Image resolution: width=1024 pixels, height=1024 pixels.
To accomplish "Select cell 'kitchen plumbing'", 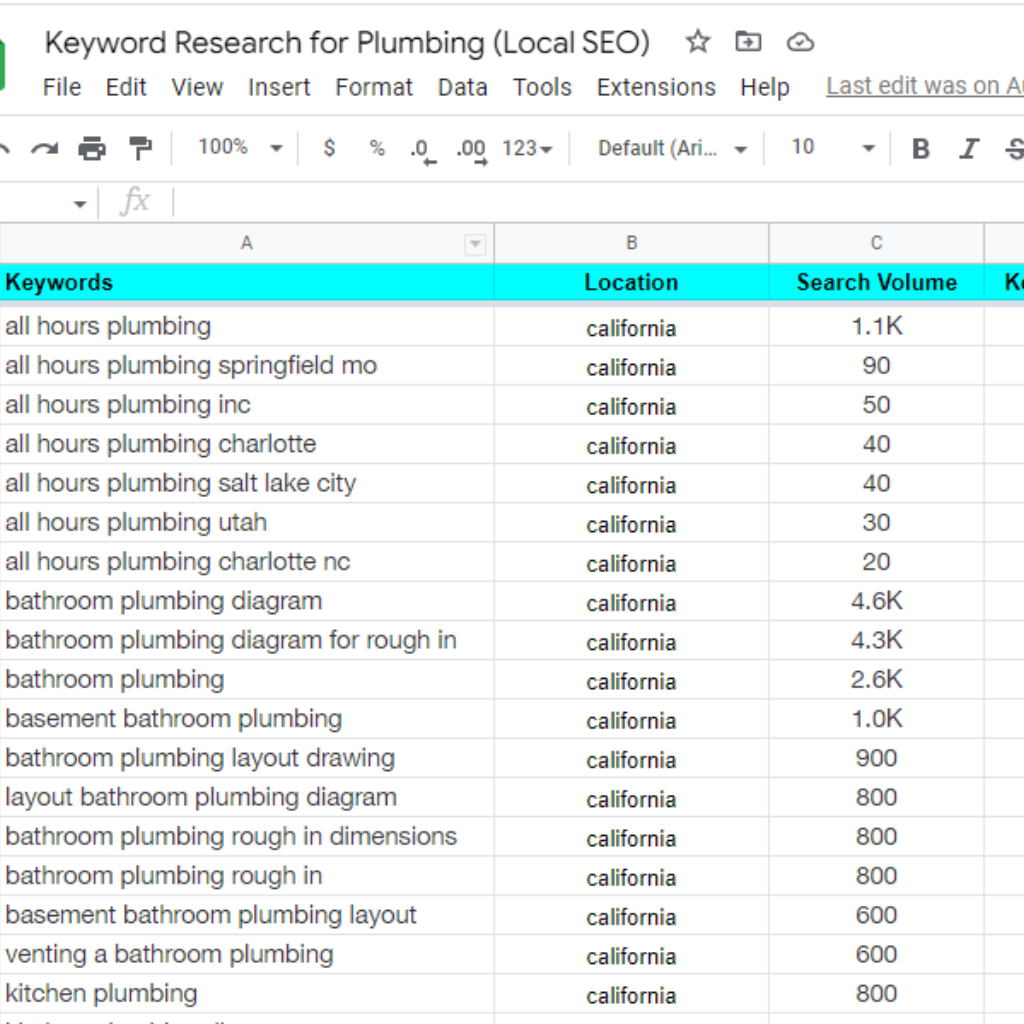I will pos(247,993).
